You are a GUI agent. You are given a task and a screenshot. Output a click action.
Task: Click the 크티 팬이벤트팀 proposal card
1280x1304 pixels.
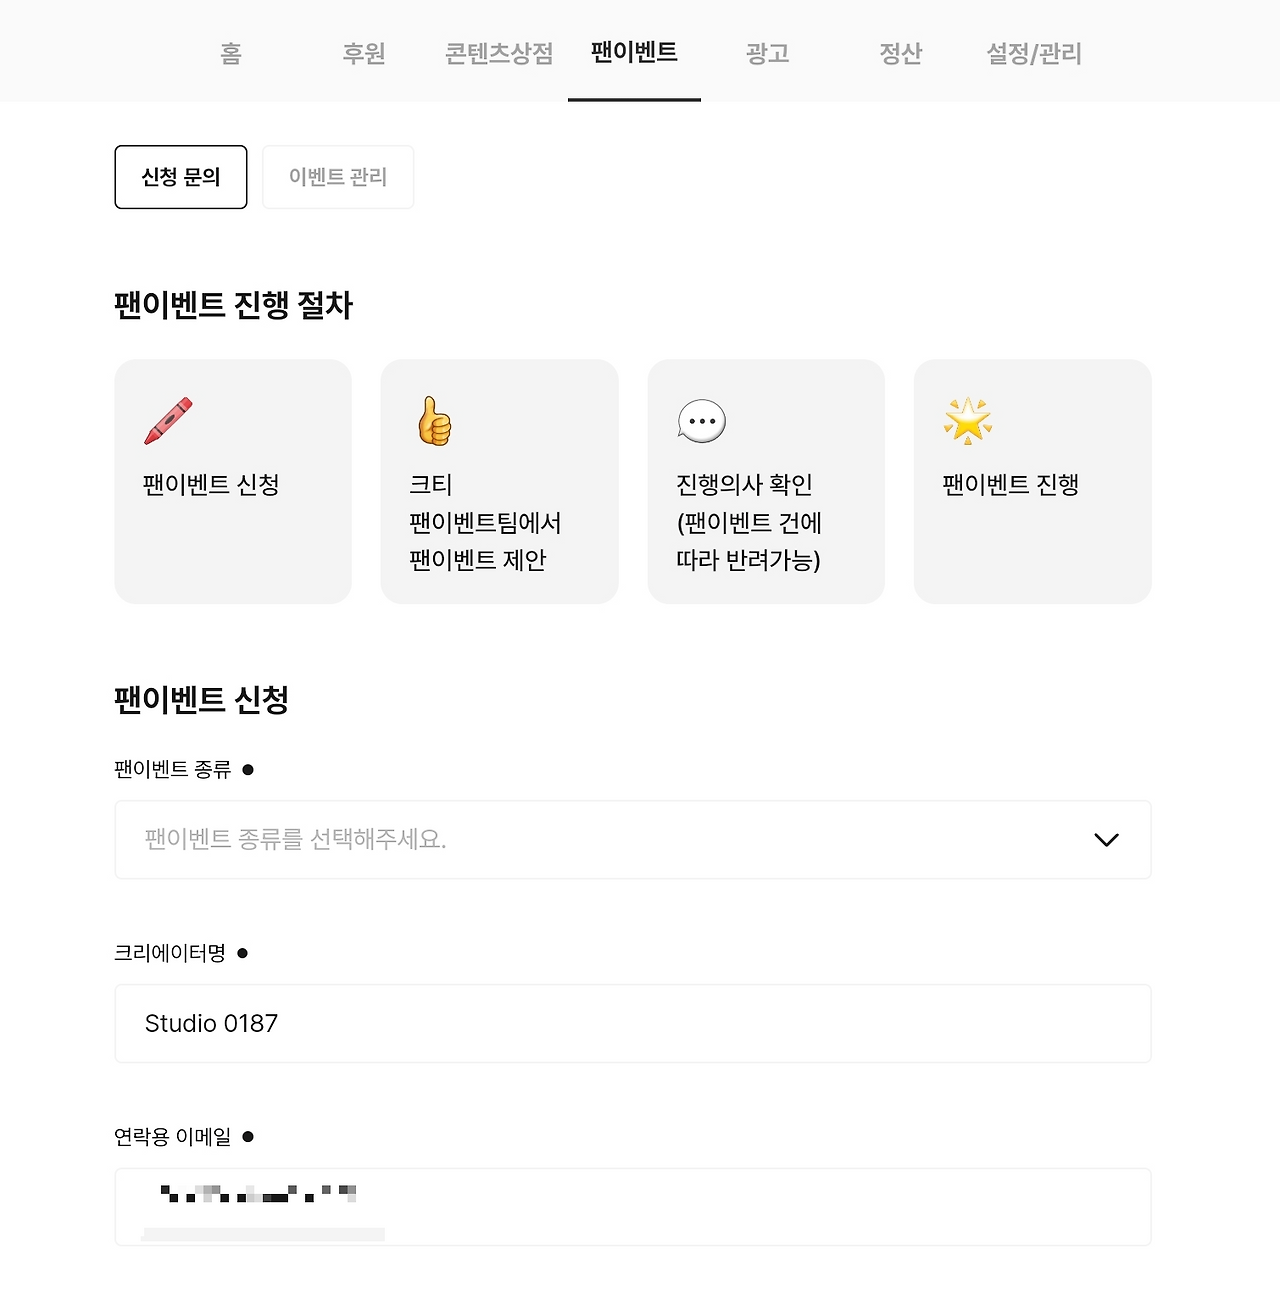(x=499, y=481)
